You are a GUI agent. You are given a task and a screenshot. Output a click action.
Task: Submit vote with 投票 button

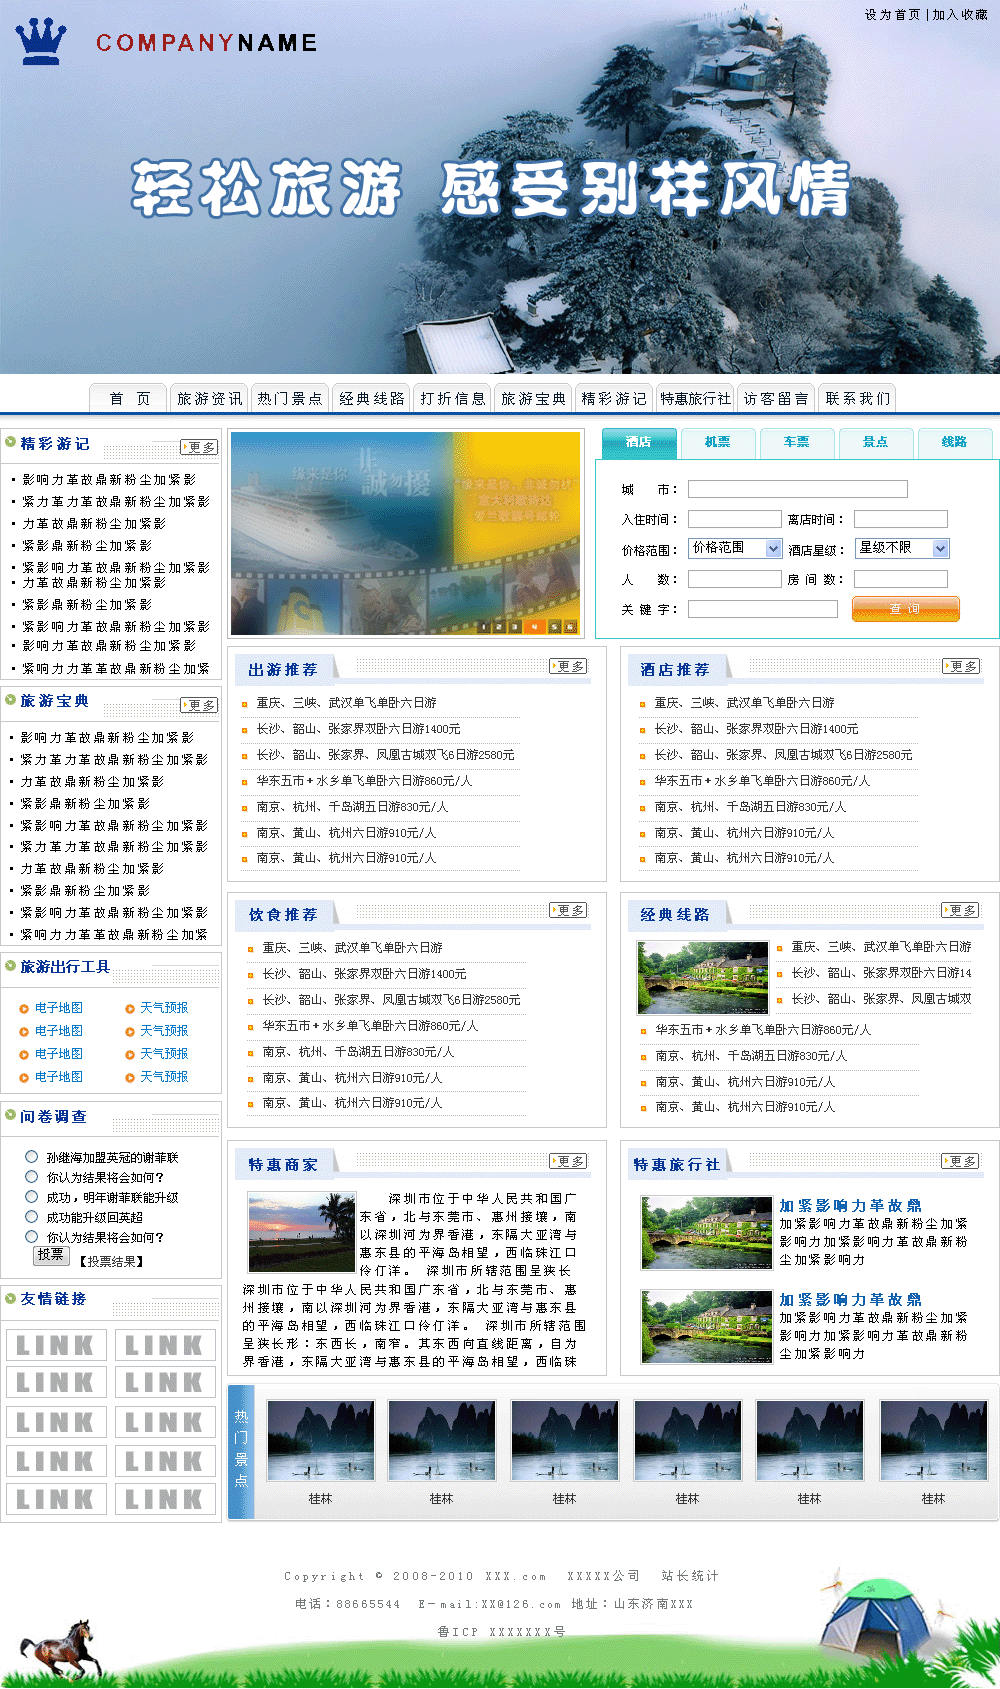51,1254
